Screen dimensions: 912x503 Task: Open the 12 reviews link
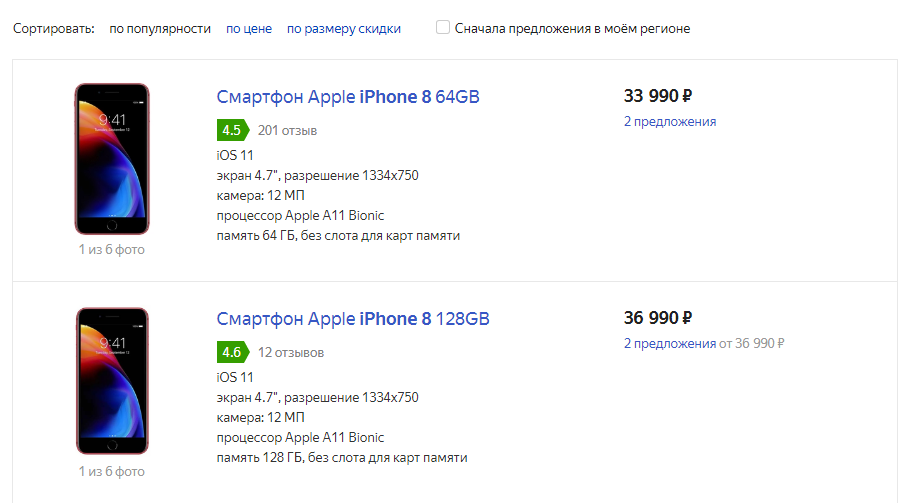[x=291, y=353]
